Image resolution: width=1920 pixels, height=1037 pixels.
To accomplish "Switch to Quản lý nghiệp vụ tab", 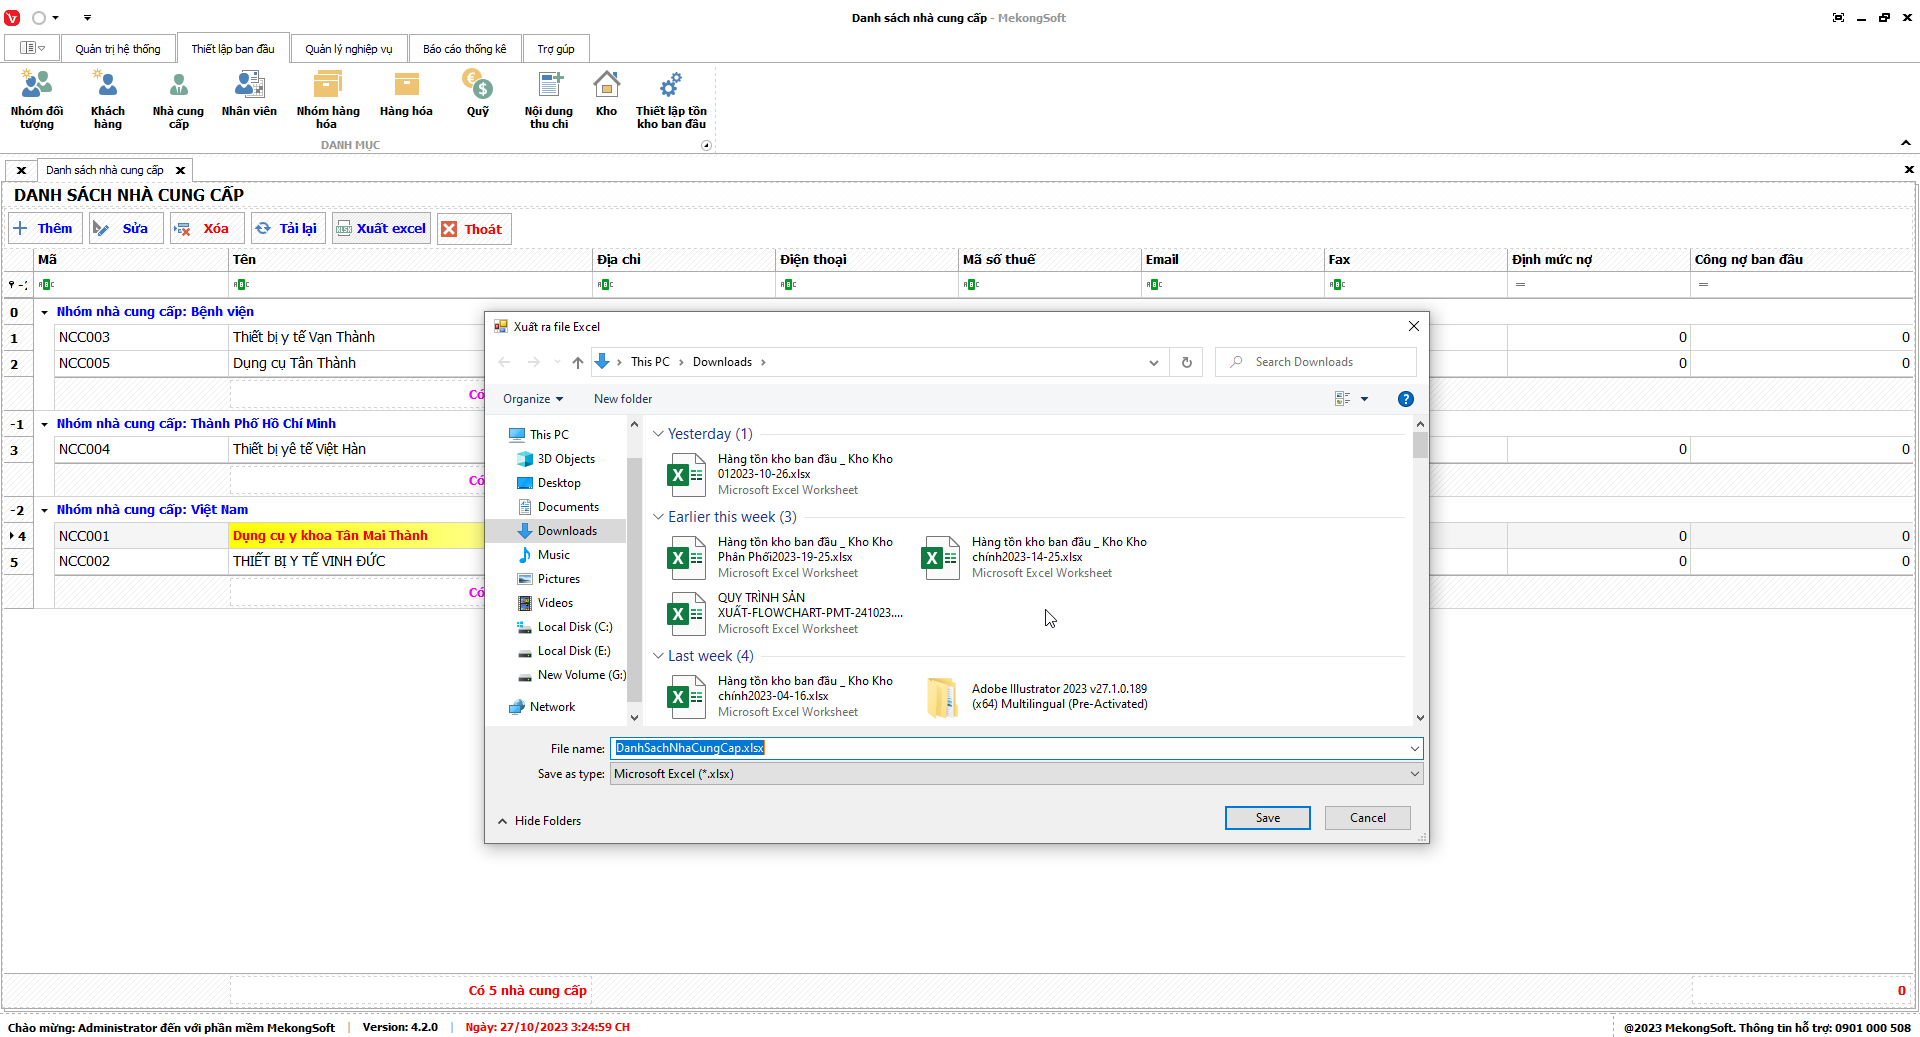I will 348,49.
